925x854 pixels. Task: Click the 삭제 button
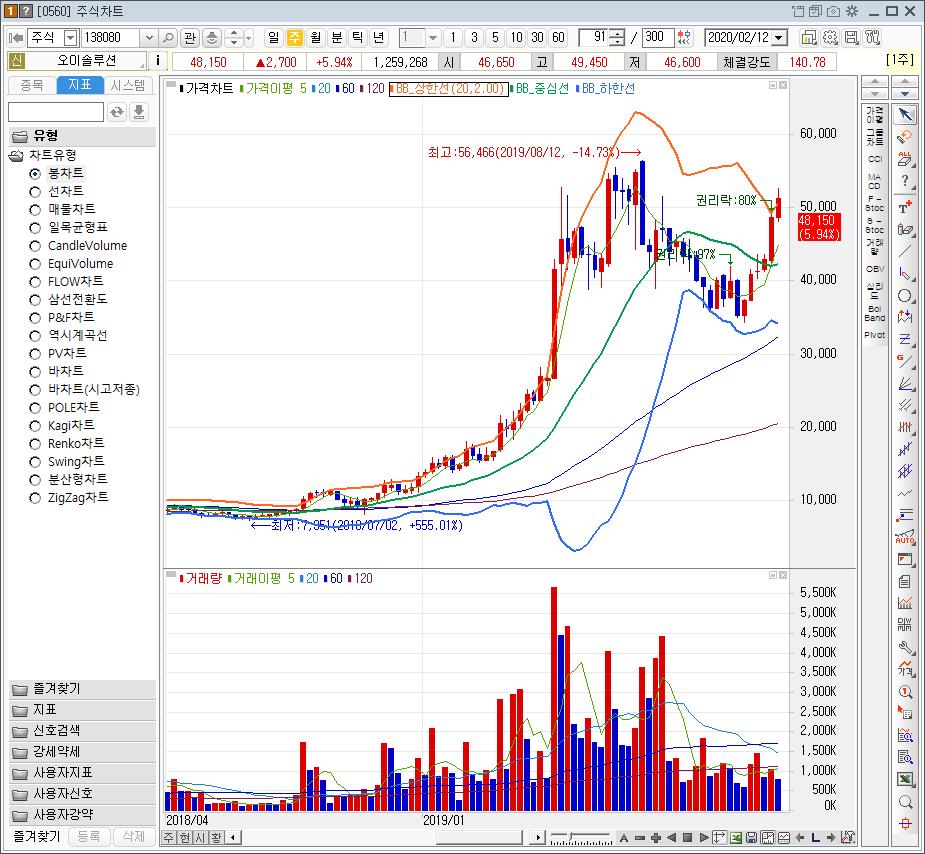[133, 836]
